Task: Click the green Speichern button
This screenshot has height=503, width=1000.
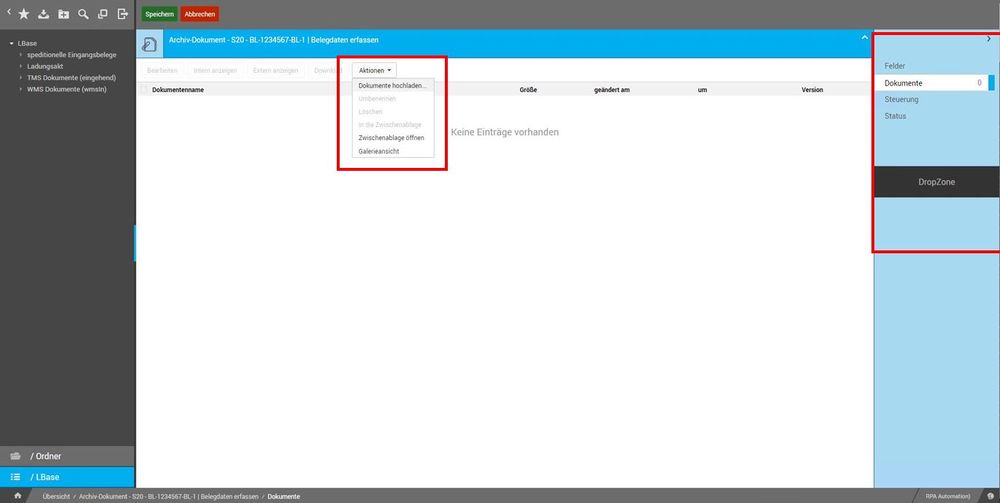Action: (159, 14)
